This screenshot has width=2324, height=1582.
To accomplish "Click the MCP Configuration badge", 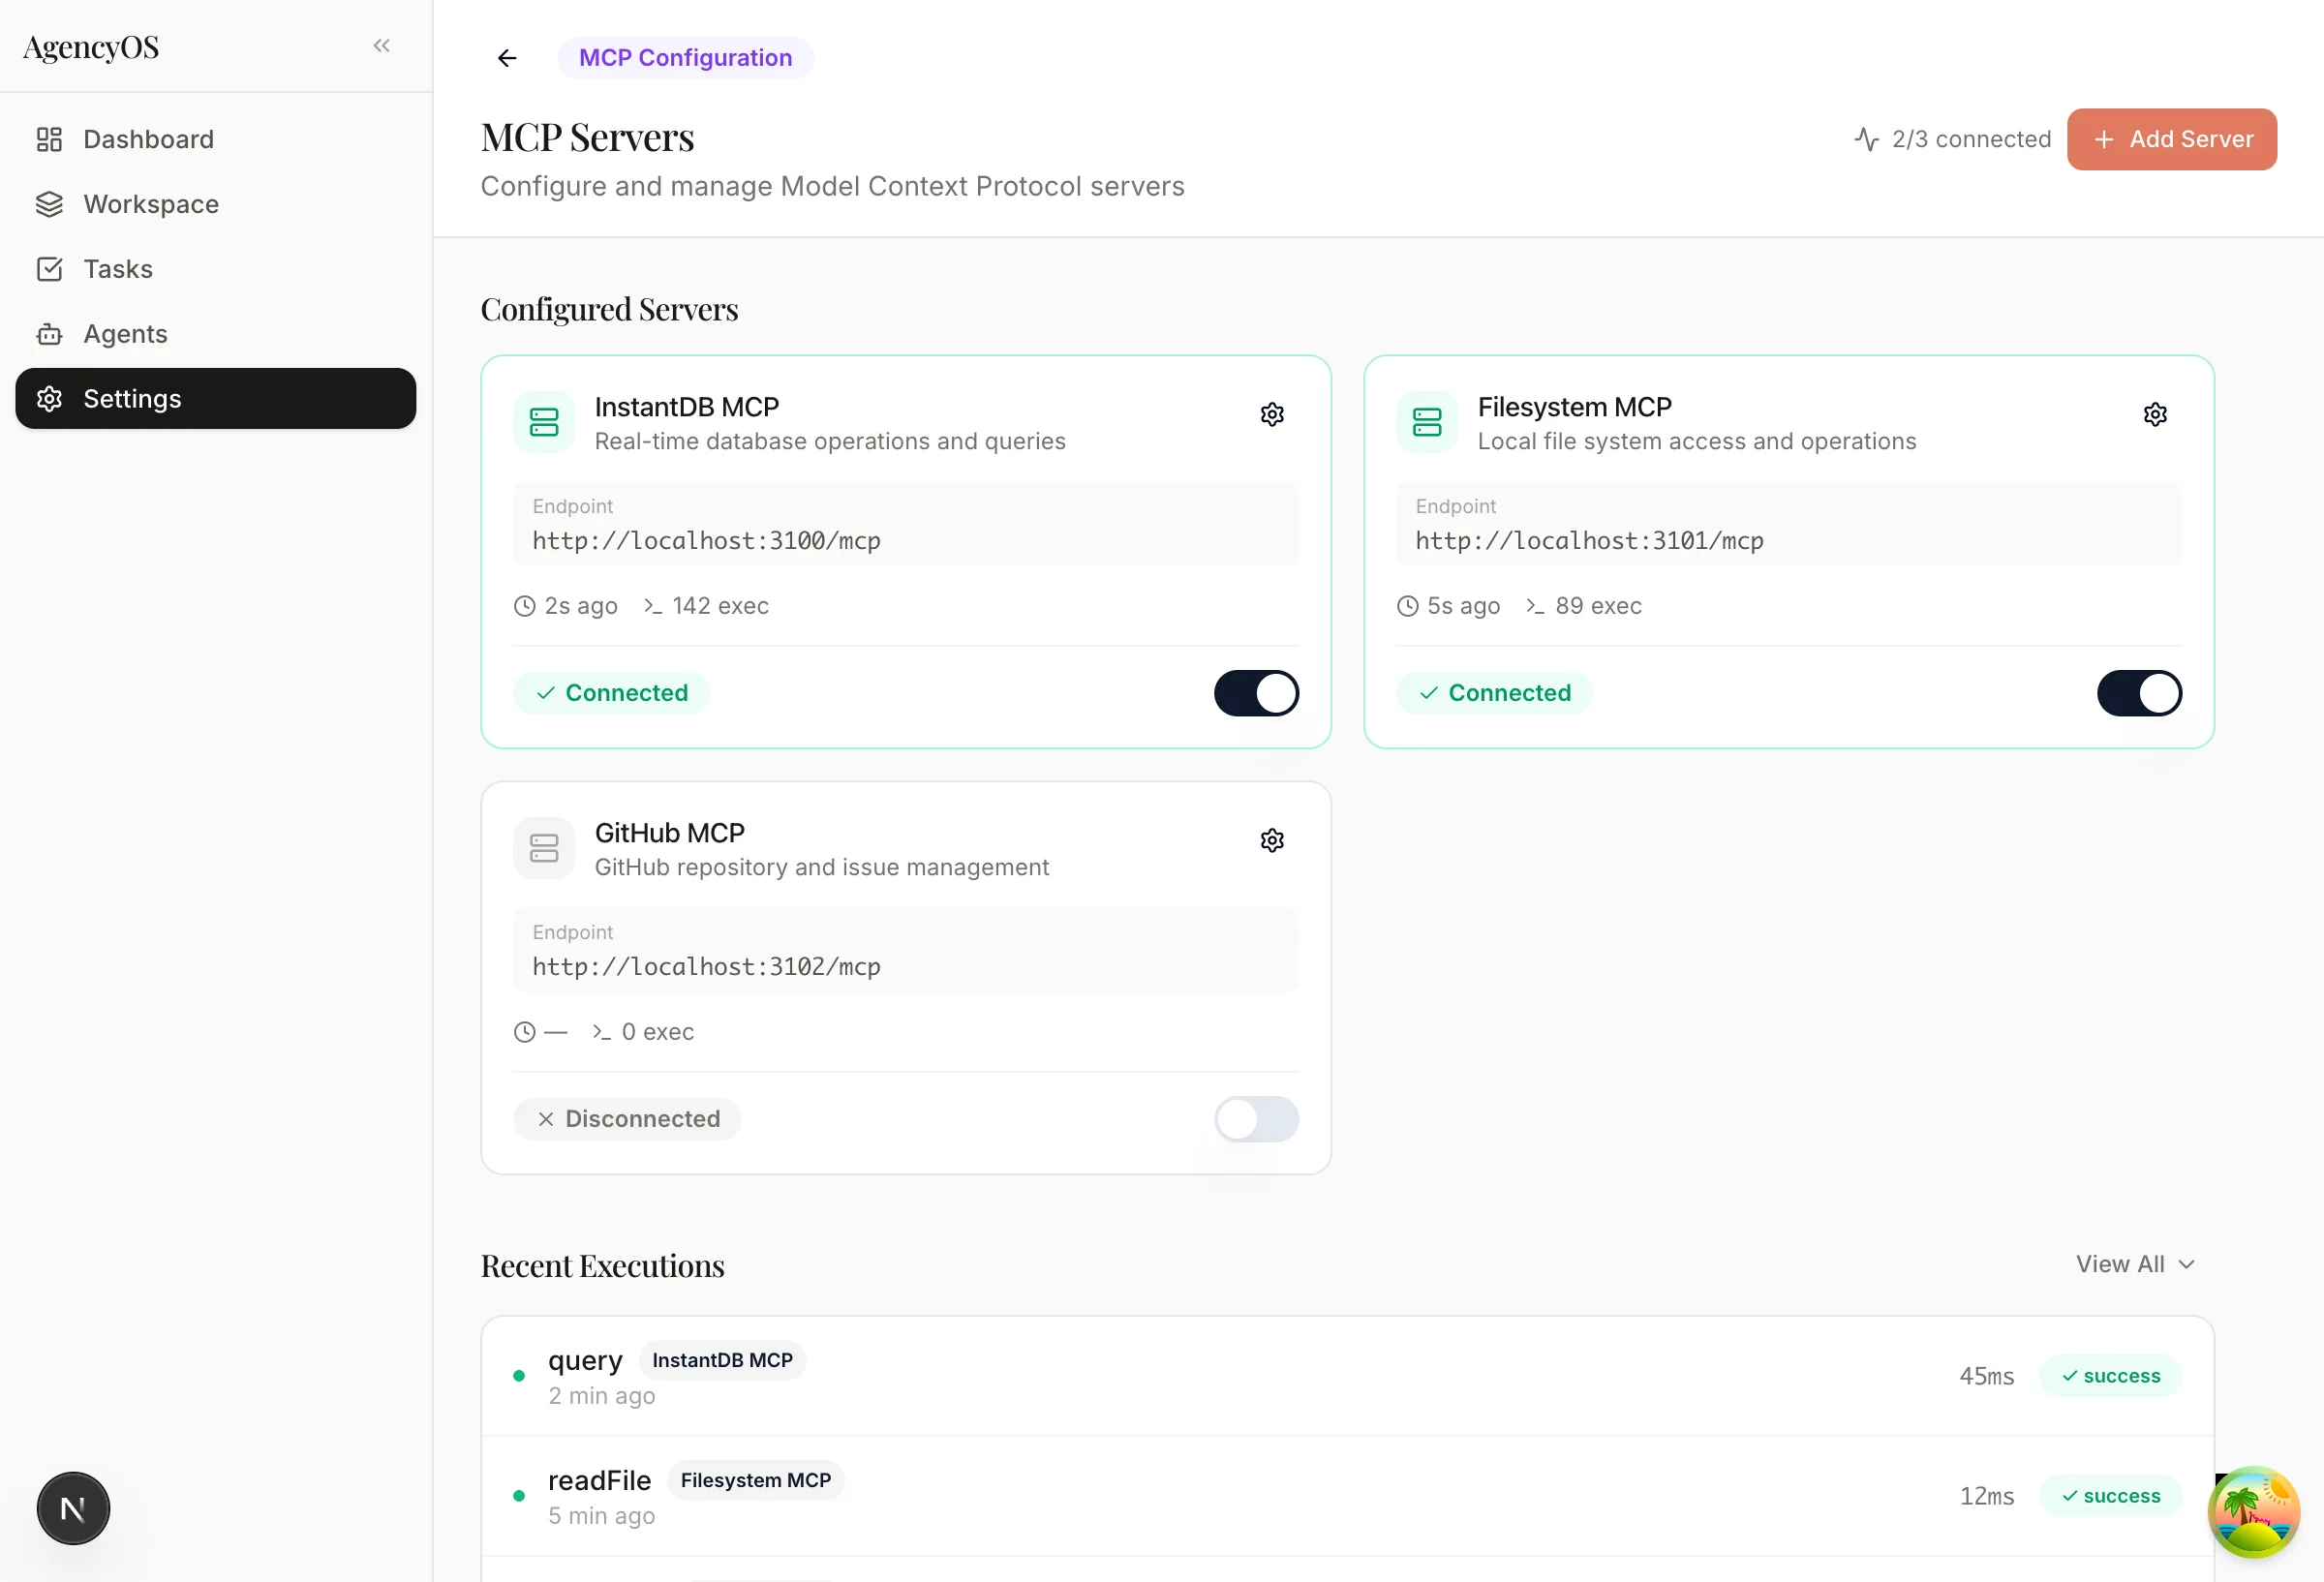I will pos(685,57).
